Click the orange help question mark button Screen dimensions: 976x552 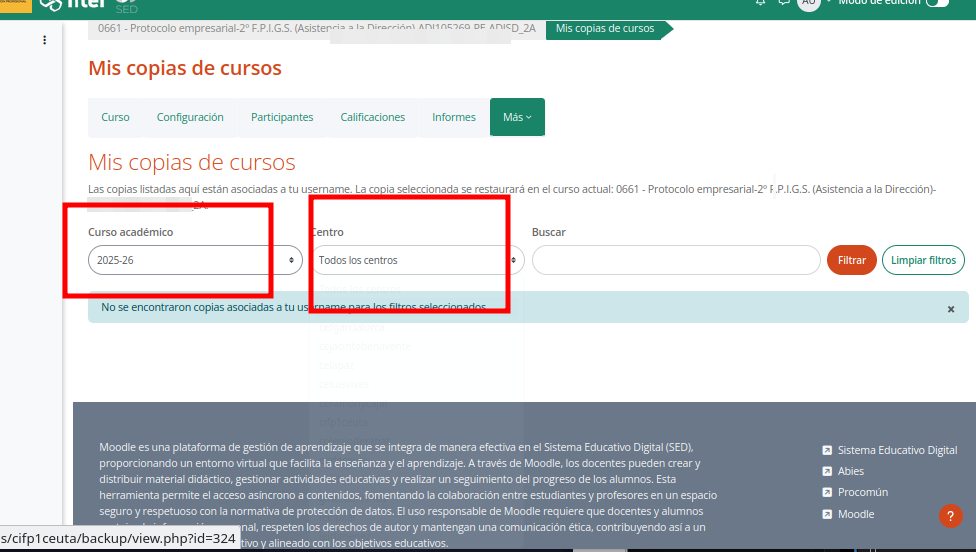point(950,516)
